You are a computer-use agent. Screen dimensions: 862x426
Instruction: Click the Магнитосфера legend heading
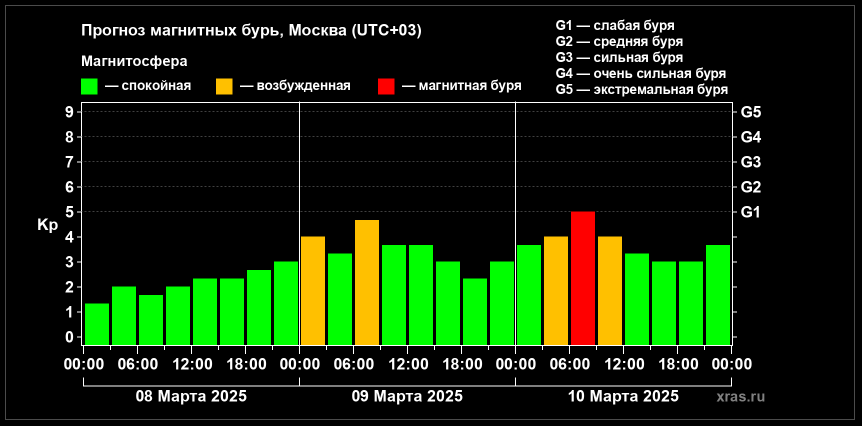click(x=134, y=61)
